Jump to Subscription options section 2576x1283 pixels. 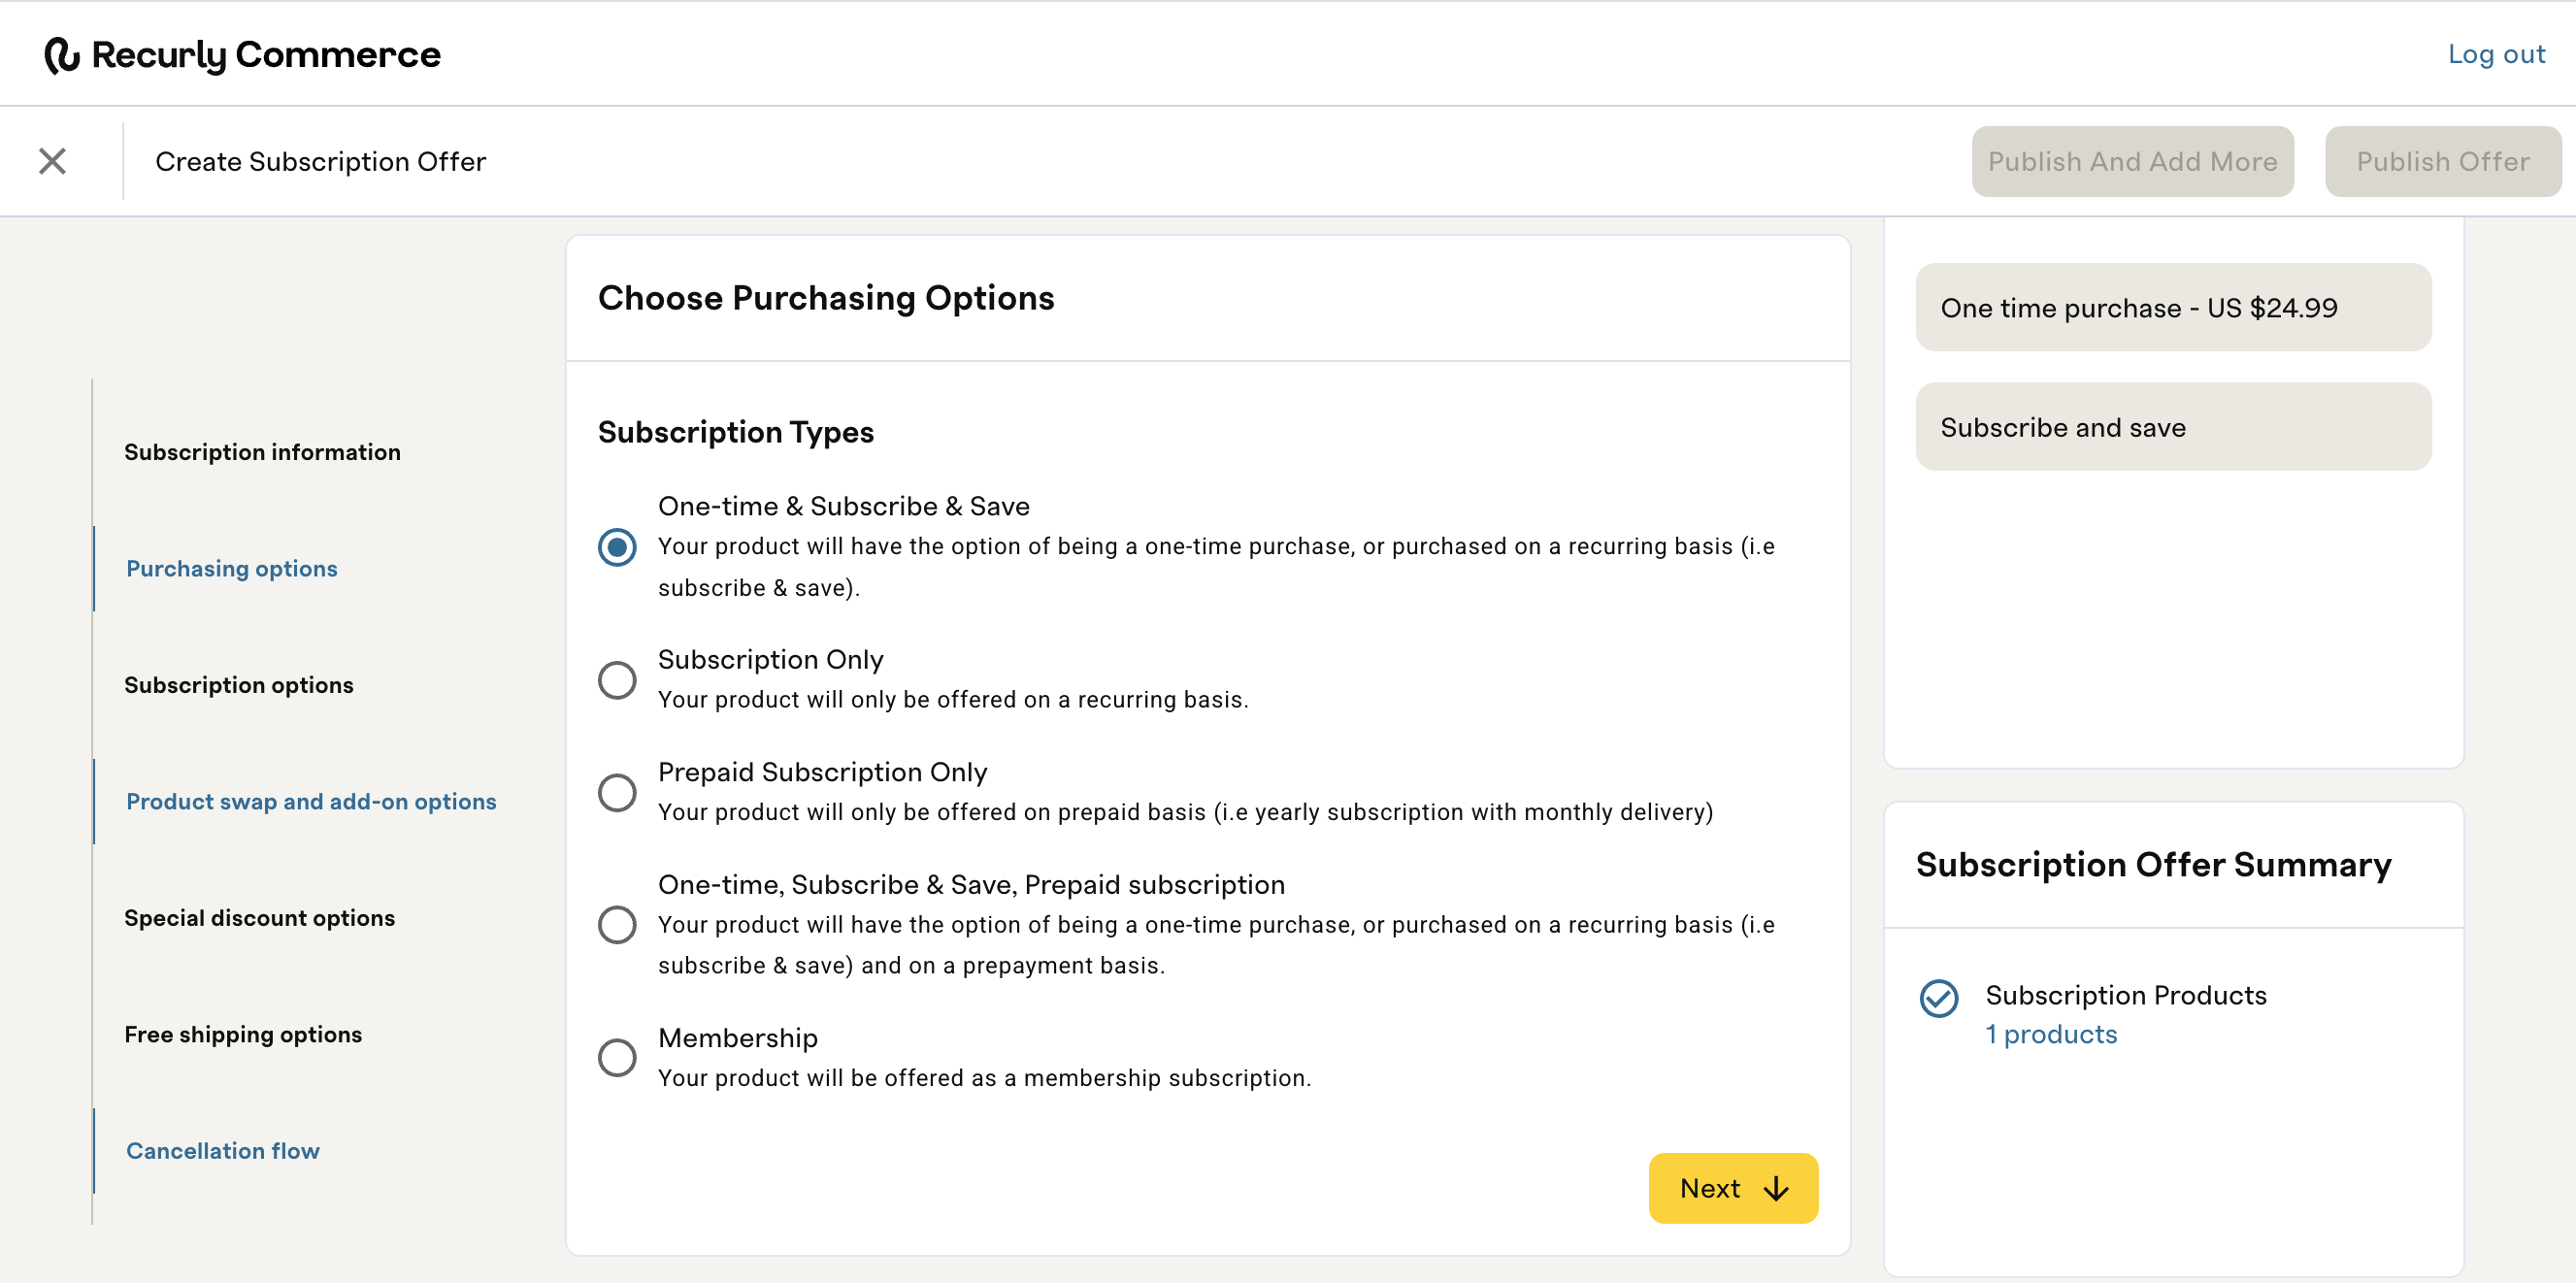pyautogui.click(x=239, y=685)
